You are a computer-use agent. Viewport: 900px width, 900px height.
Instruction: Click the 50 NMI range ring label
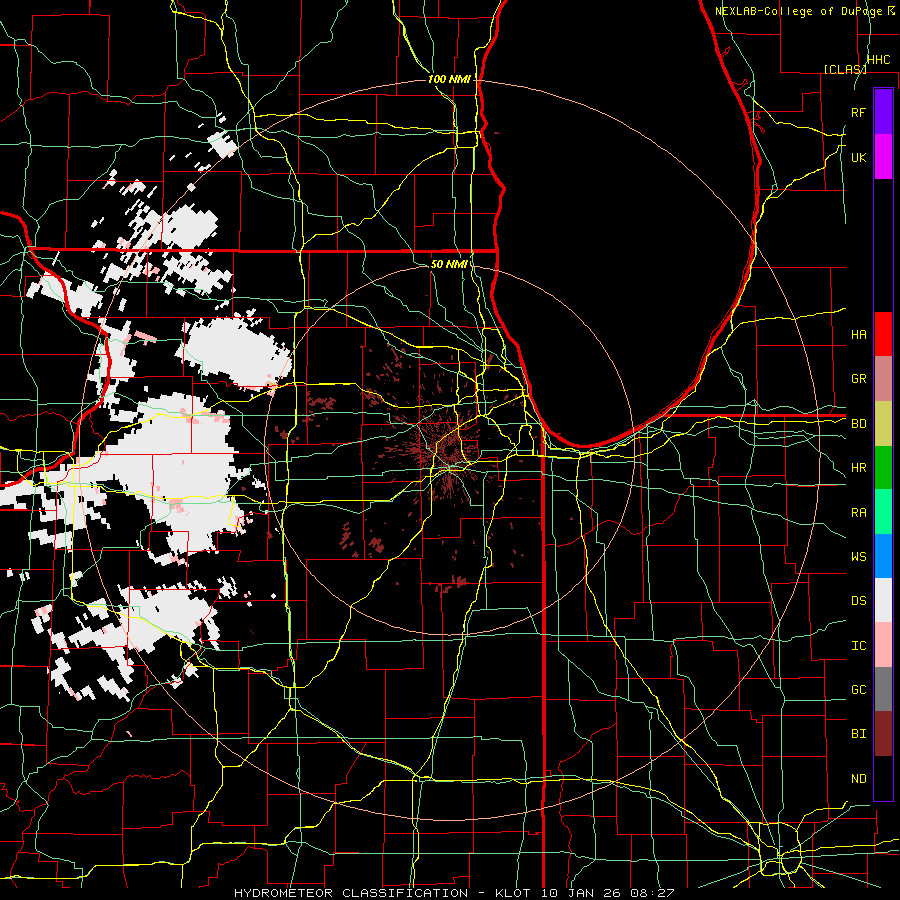tap(449, 264)
